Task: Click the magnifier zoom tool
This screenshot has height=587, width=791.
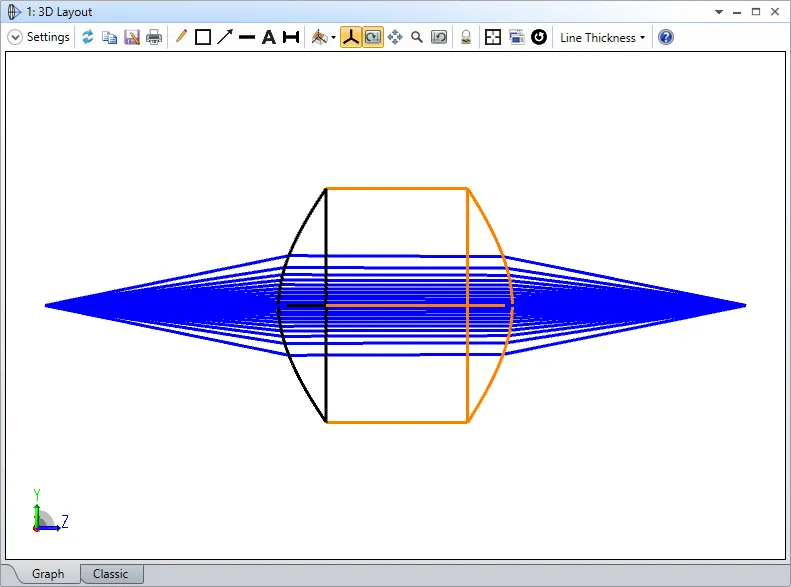Action: [x=417, y=37]
